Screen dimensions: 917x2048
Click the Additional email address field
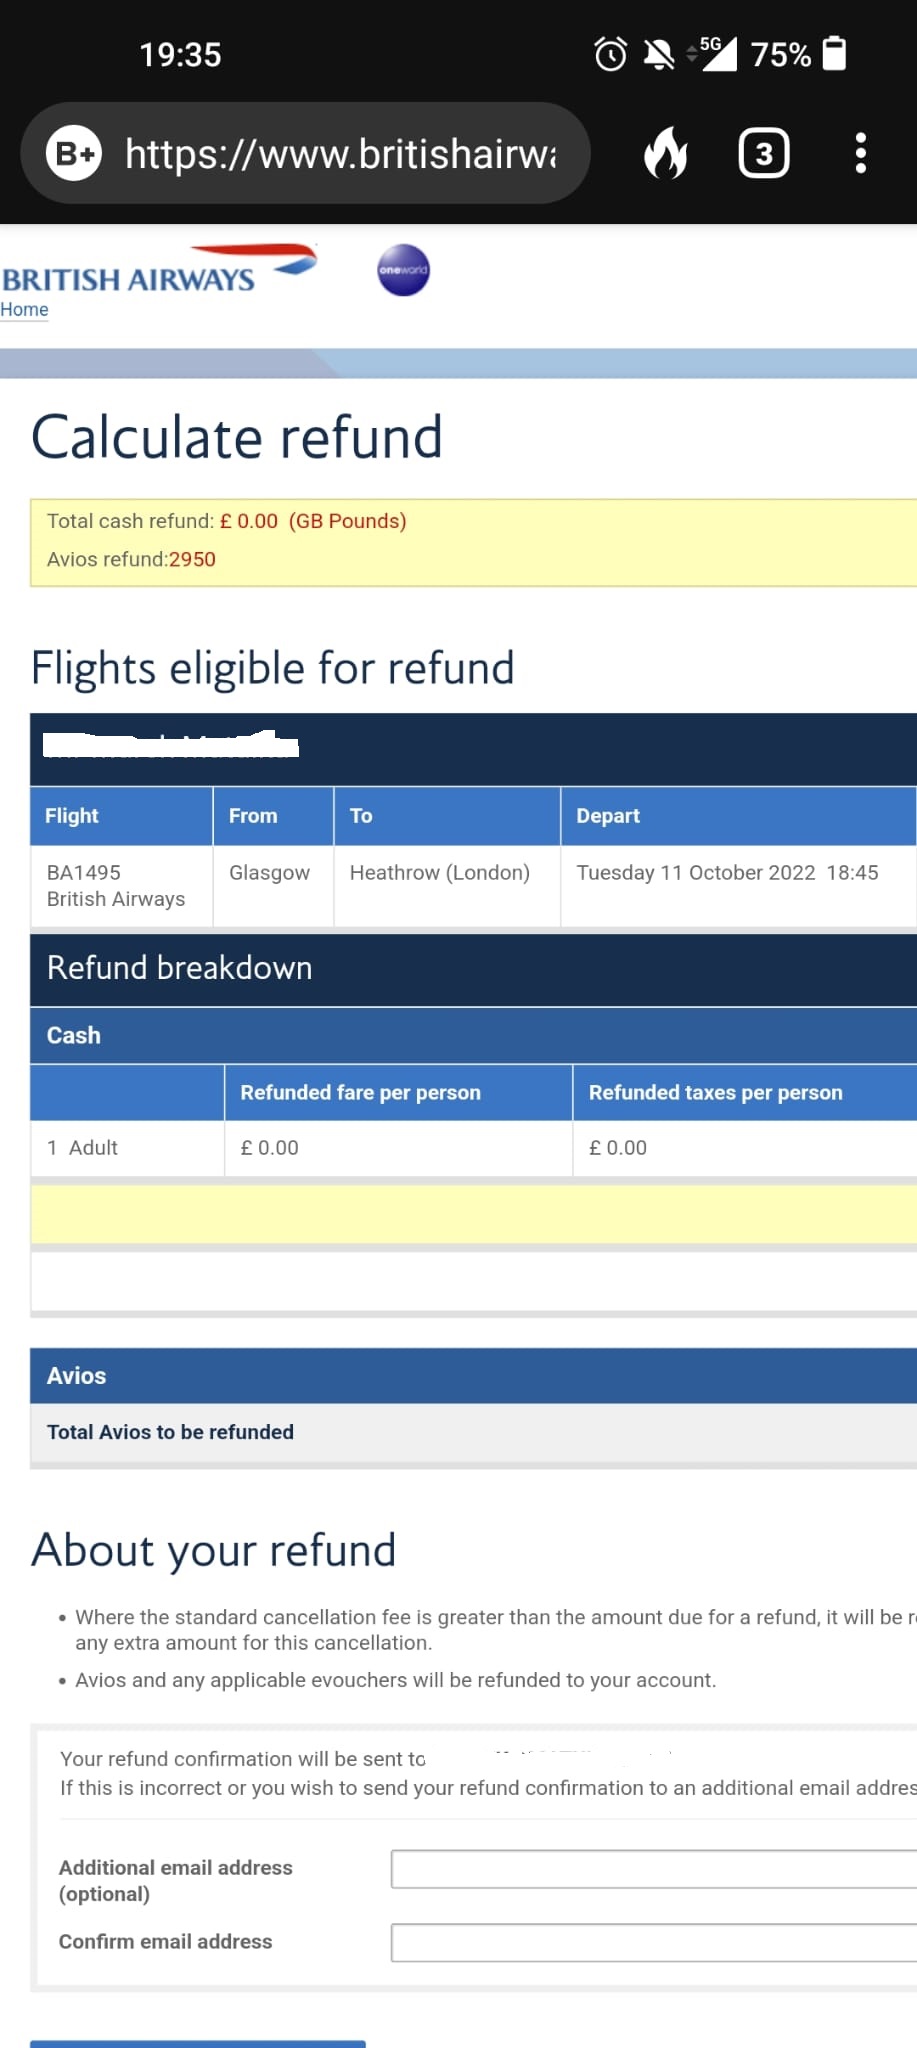[x=654, y=1869]
